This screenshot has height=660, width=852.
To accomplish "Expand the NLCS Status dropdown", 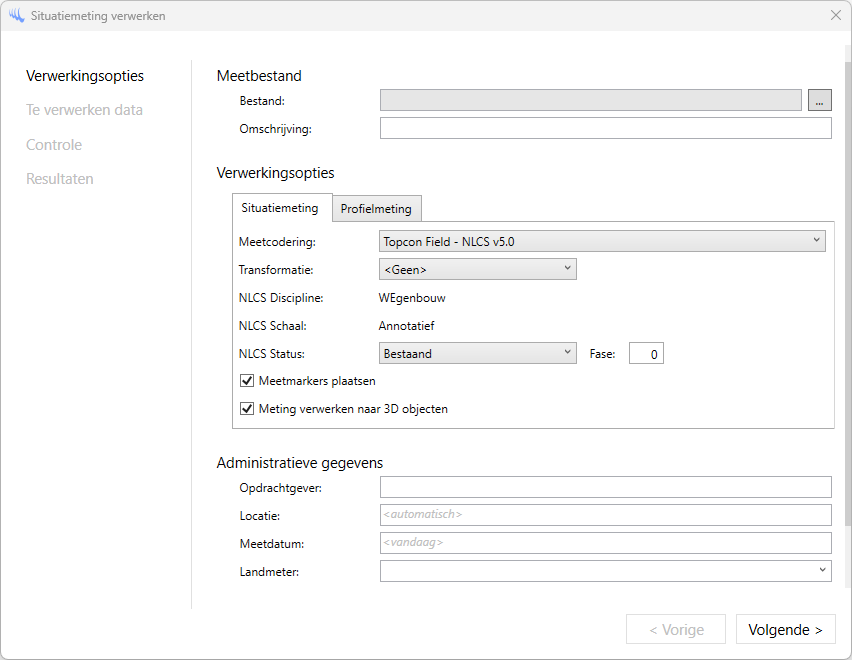I will click(477, 353).
